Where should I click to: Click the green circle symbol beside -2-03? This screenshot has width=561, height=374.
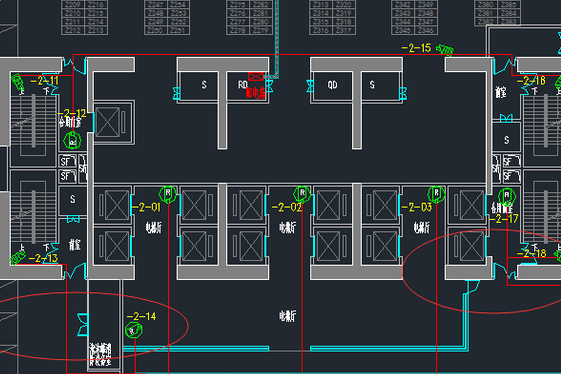tap(436, 194)
